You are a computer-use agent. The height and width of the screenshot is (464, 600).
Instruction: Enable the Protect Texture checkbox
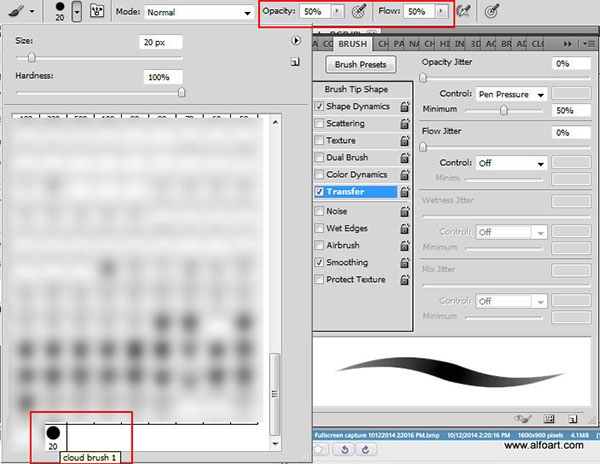[x=319, y=279]
